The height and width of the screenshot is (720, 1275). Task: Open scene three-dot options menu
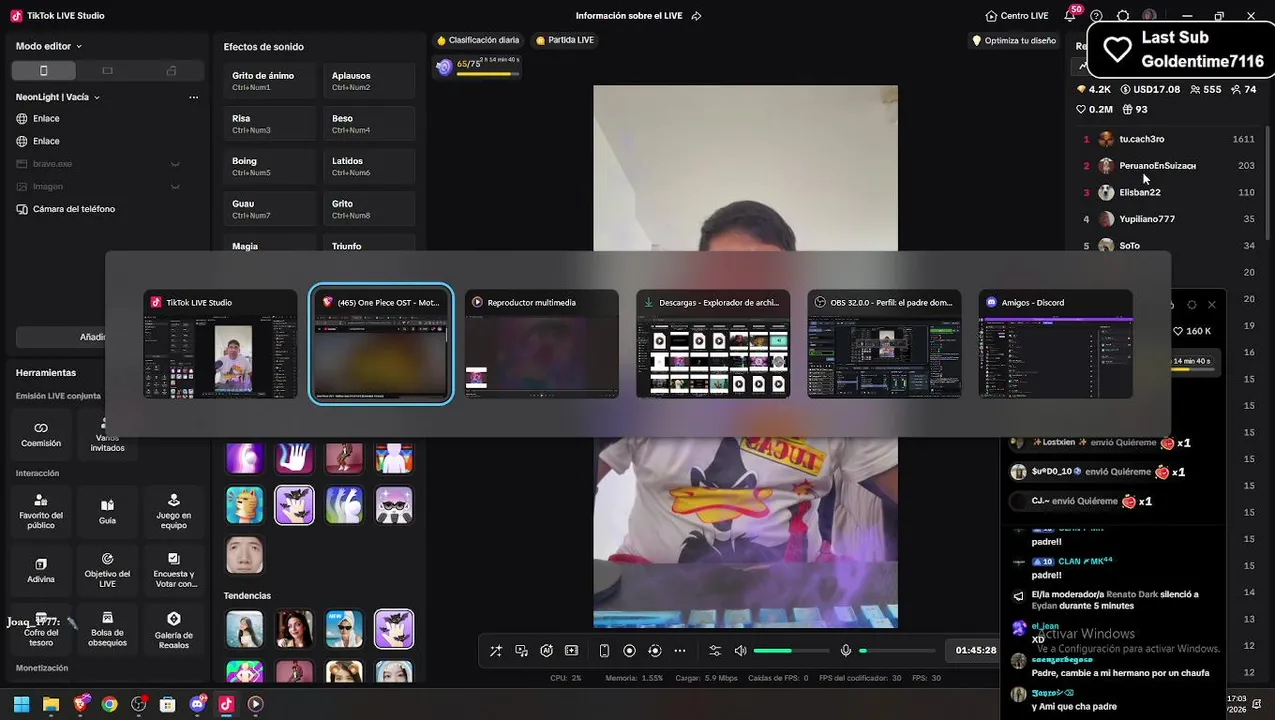194,97
